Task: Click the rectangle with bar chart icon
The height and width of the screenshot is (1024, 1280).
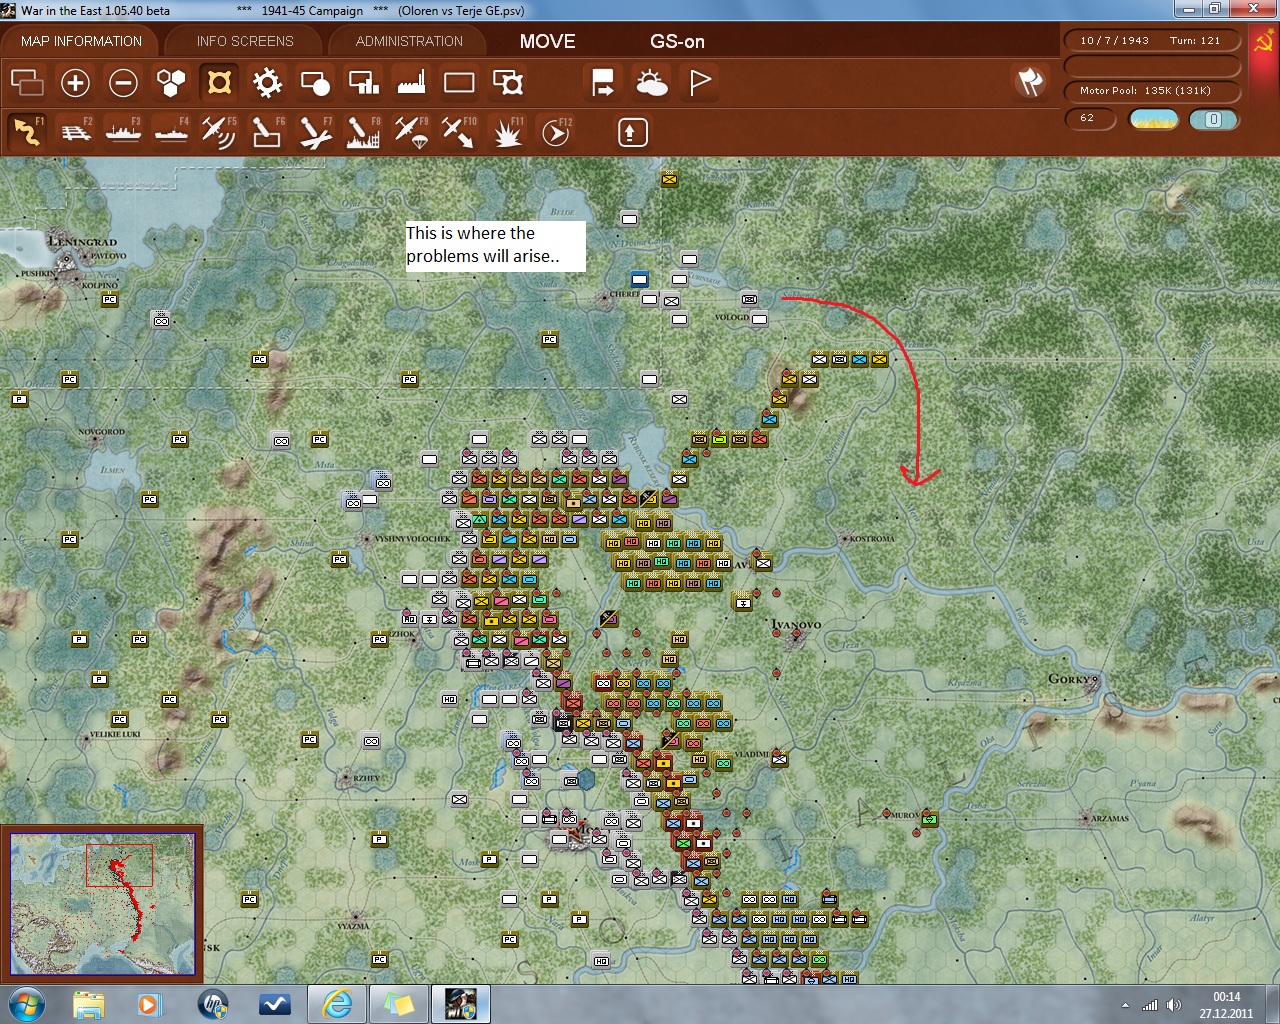Action: [x=363, y=83]
